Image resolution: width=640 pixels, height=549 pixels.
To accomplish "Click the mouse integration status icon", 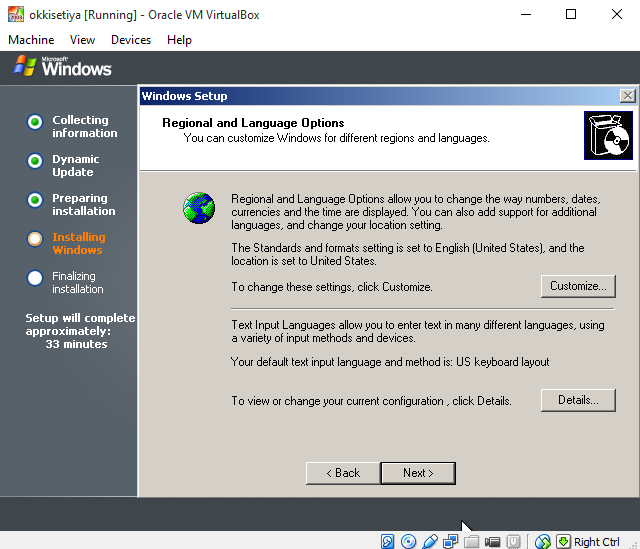I will click(x=542, y=542).
